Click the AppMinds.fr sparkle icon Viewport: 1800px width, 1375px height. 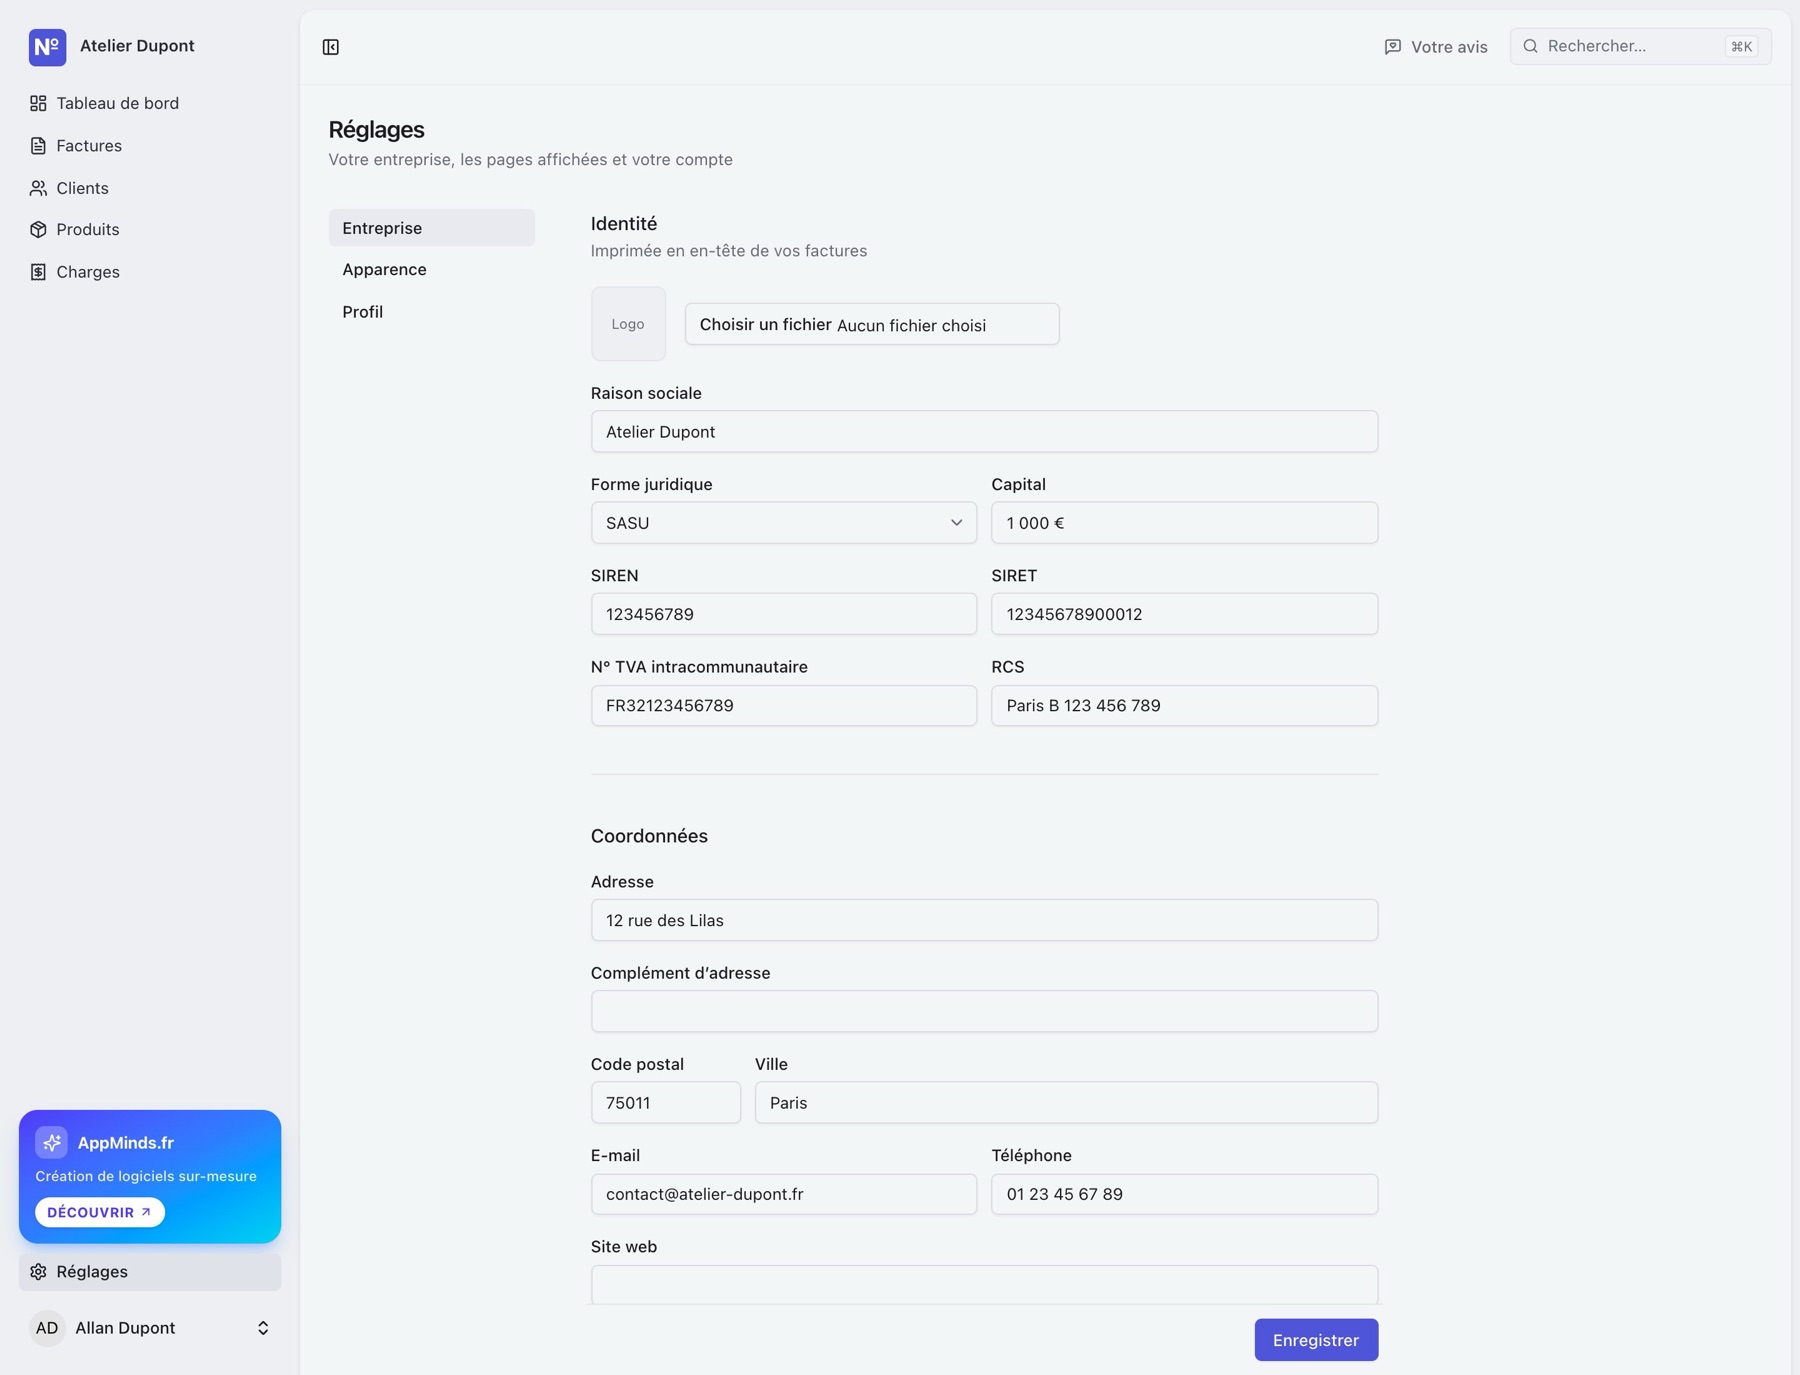(x=51, y=1142)
